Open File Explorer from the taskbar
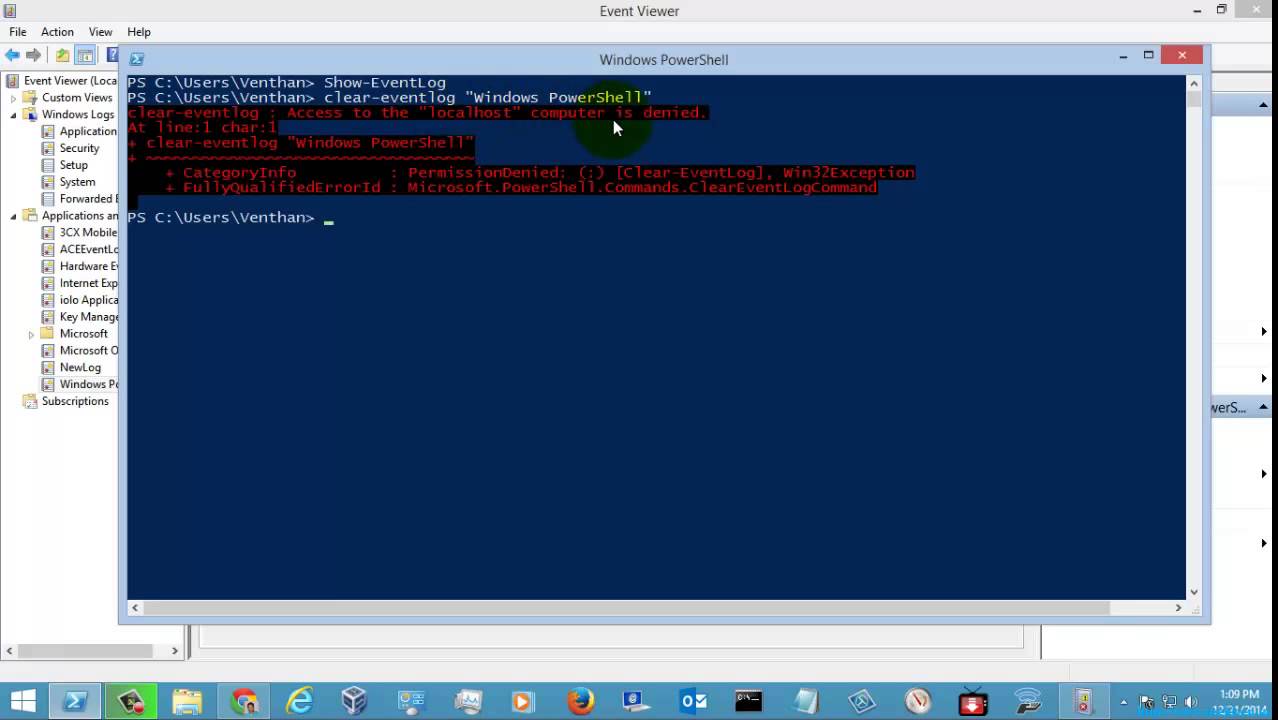1278x720 pixels. pos(187,701)
